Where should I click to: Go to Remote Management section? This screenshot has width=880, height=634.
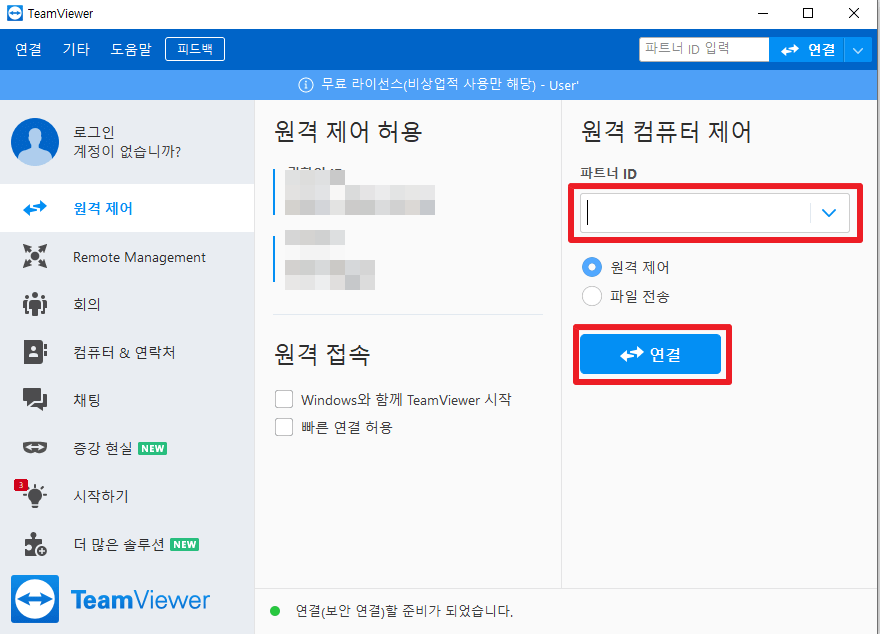127,257
